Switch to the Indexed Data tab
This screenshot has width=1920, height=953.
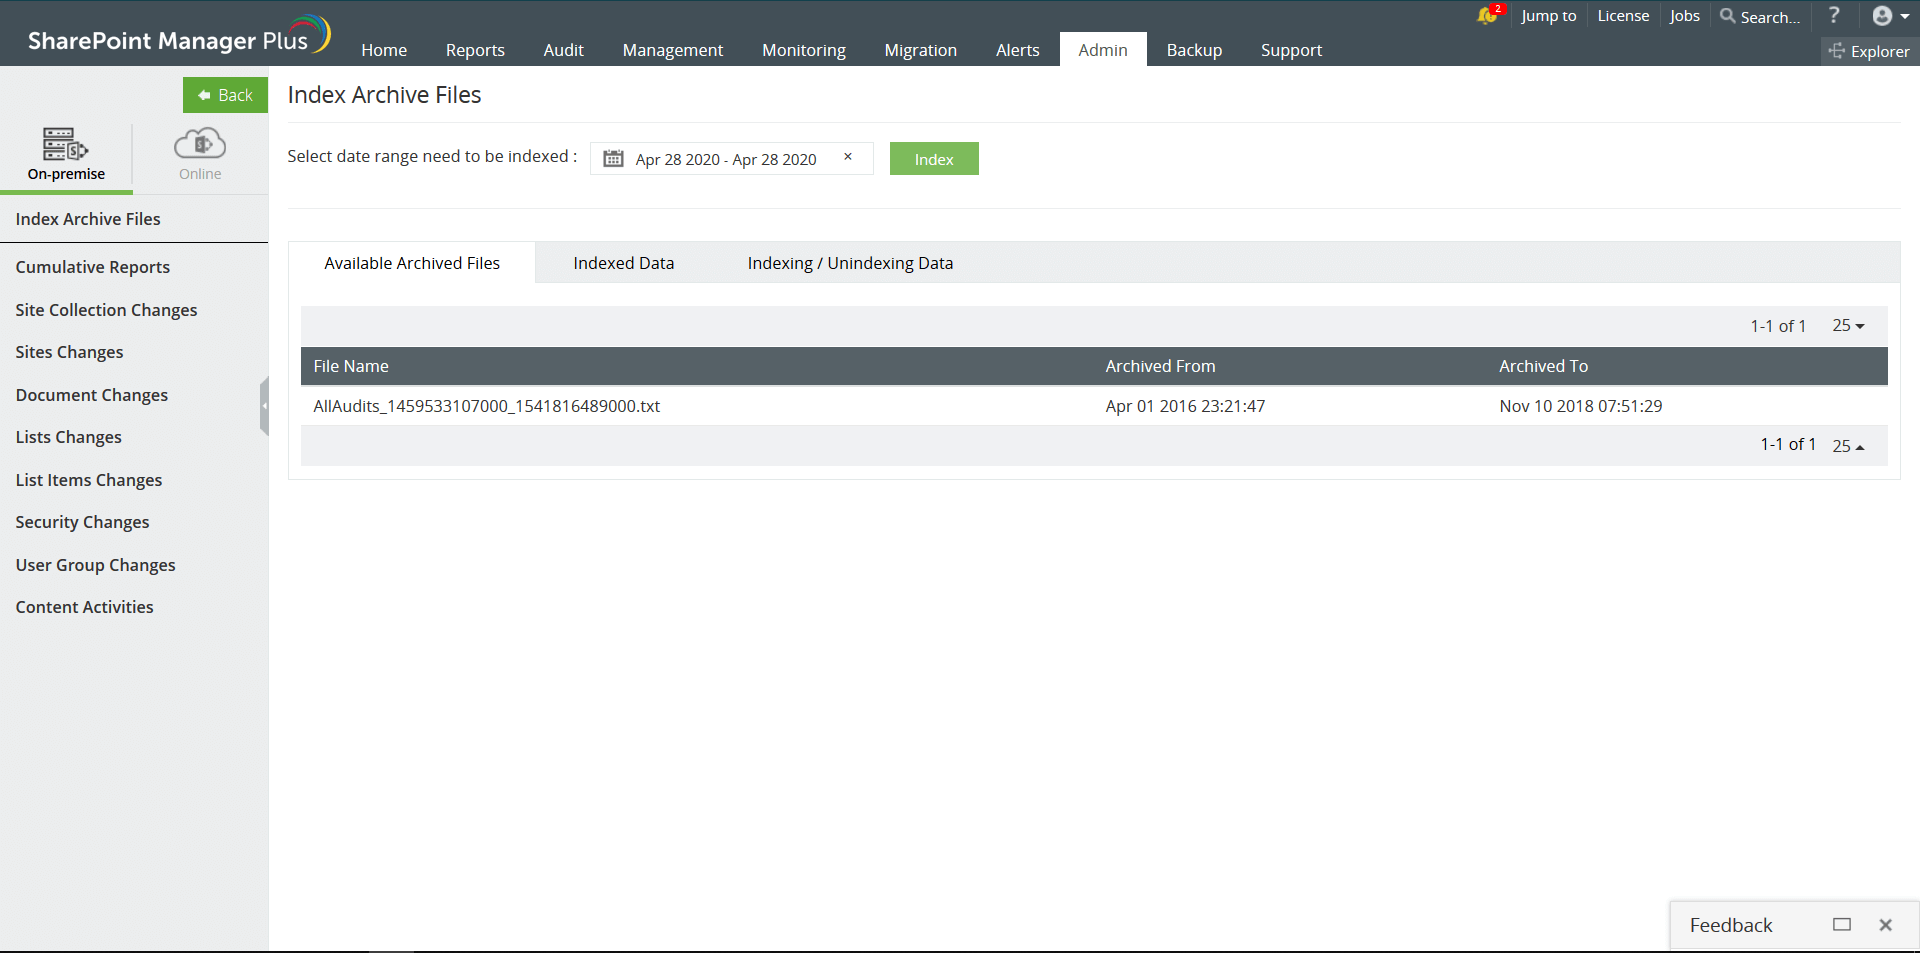point(624,263)
